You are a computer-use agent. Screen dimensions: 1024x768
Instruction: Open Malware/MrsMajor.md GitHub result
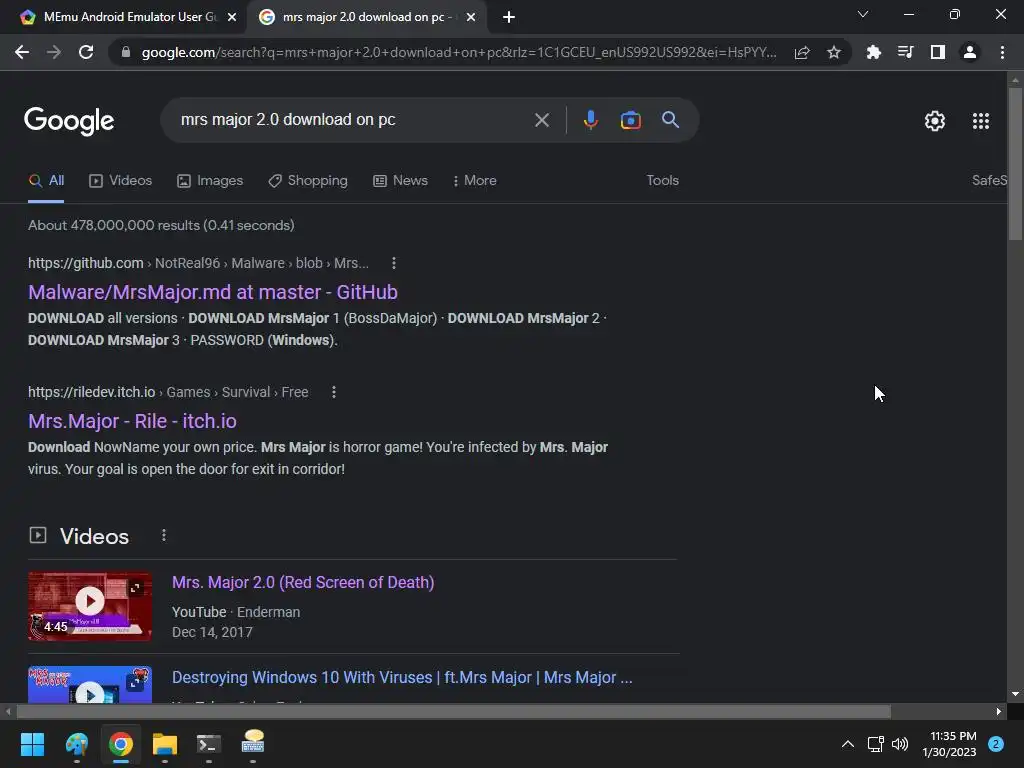[x=213, y=292]
